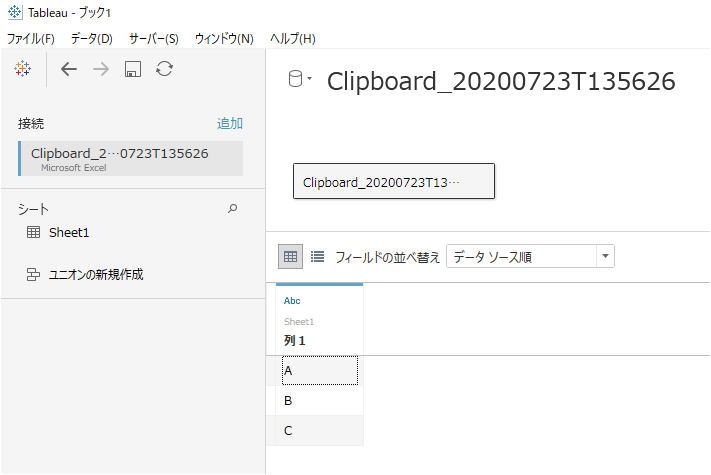Click the シート section heading
711x475 pixels.
click(33, 209)
